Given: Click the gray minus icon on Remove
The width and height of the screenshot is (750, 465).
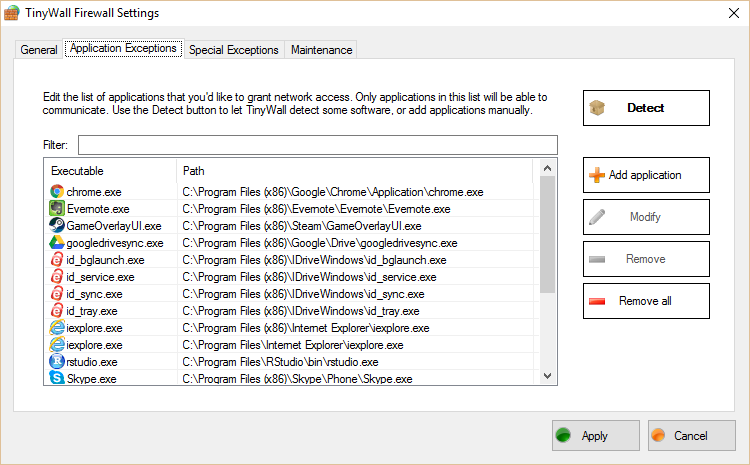Looking at the screenshot, I should (597, 259).
